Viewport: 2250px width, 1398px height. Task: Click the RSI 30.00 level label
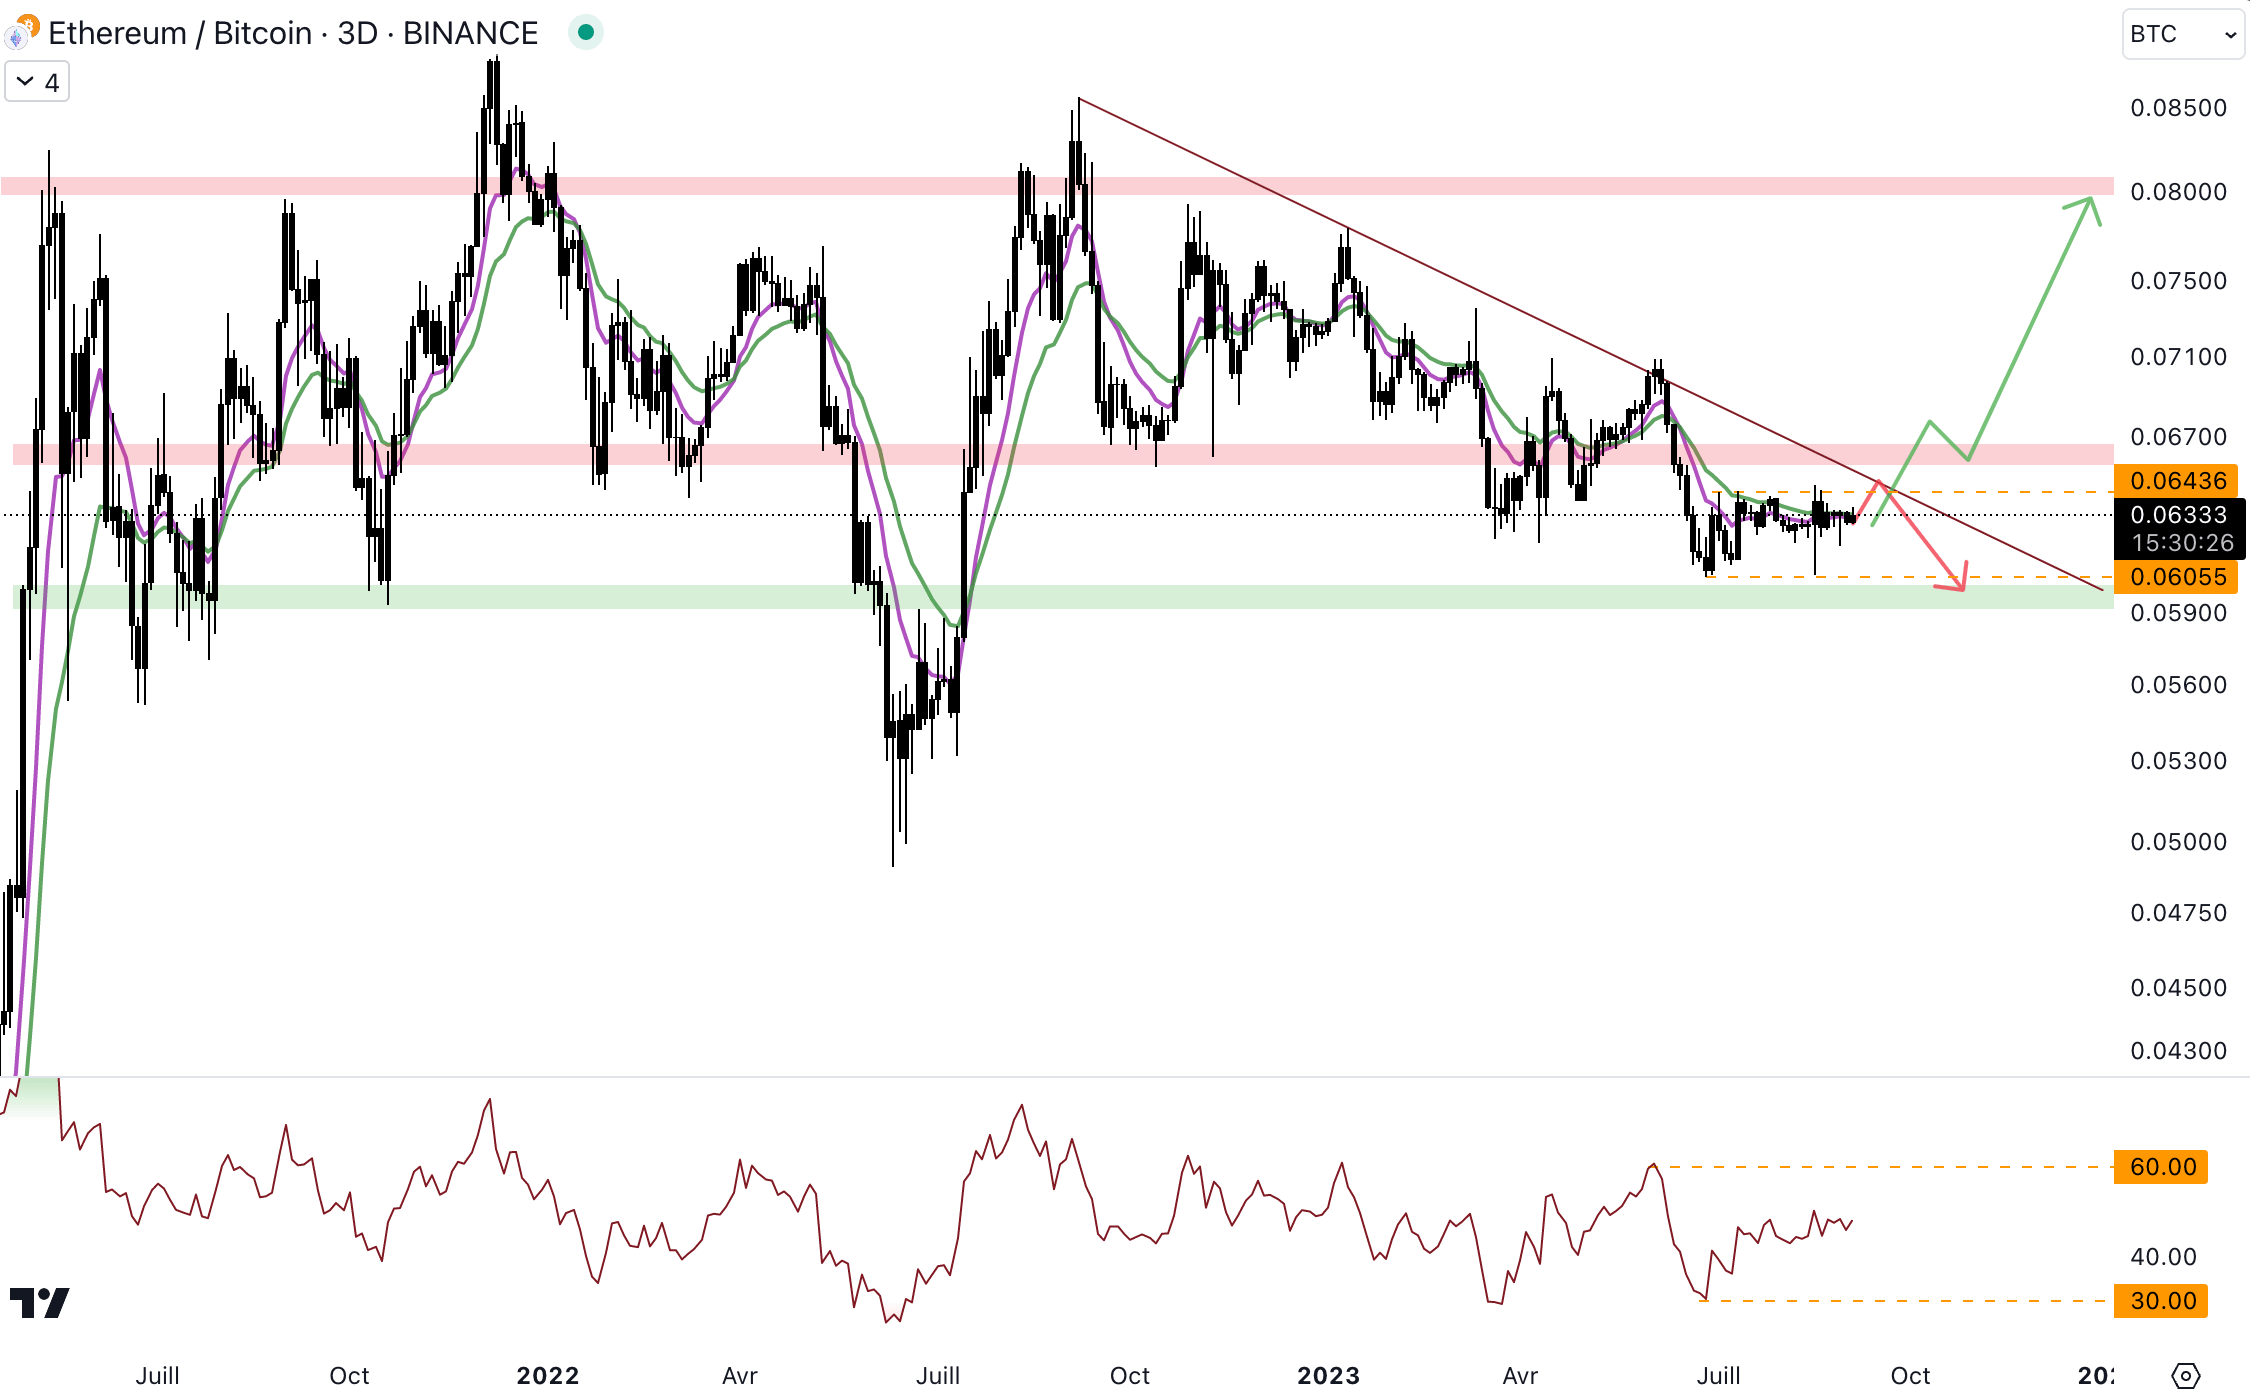tap(2162, 1301)
